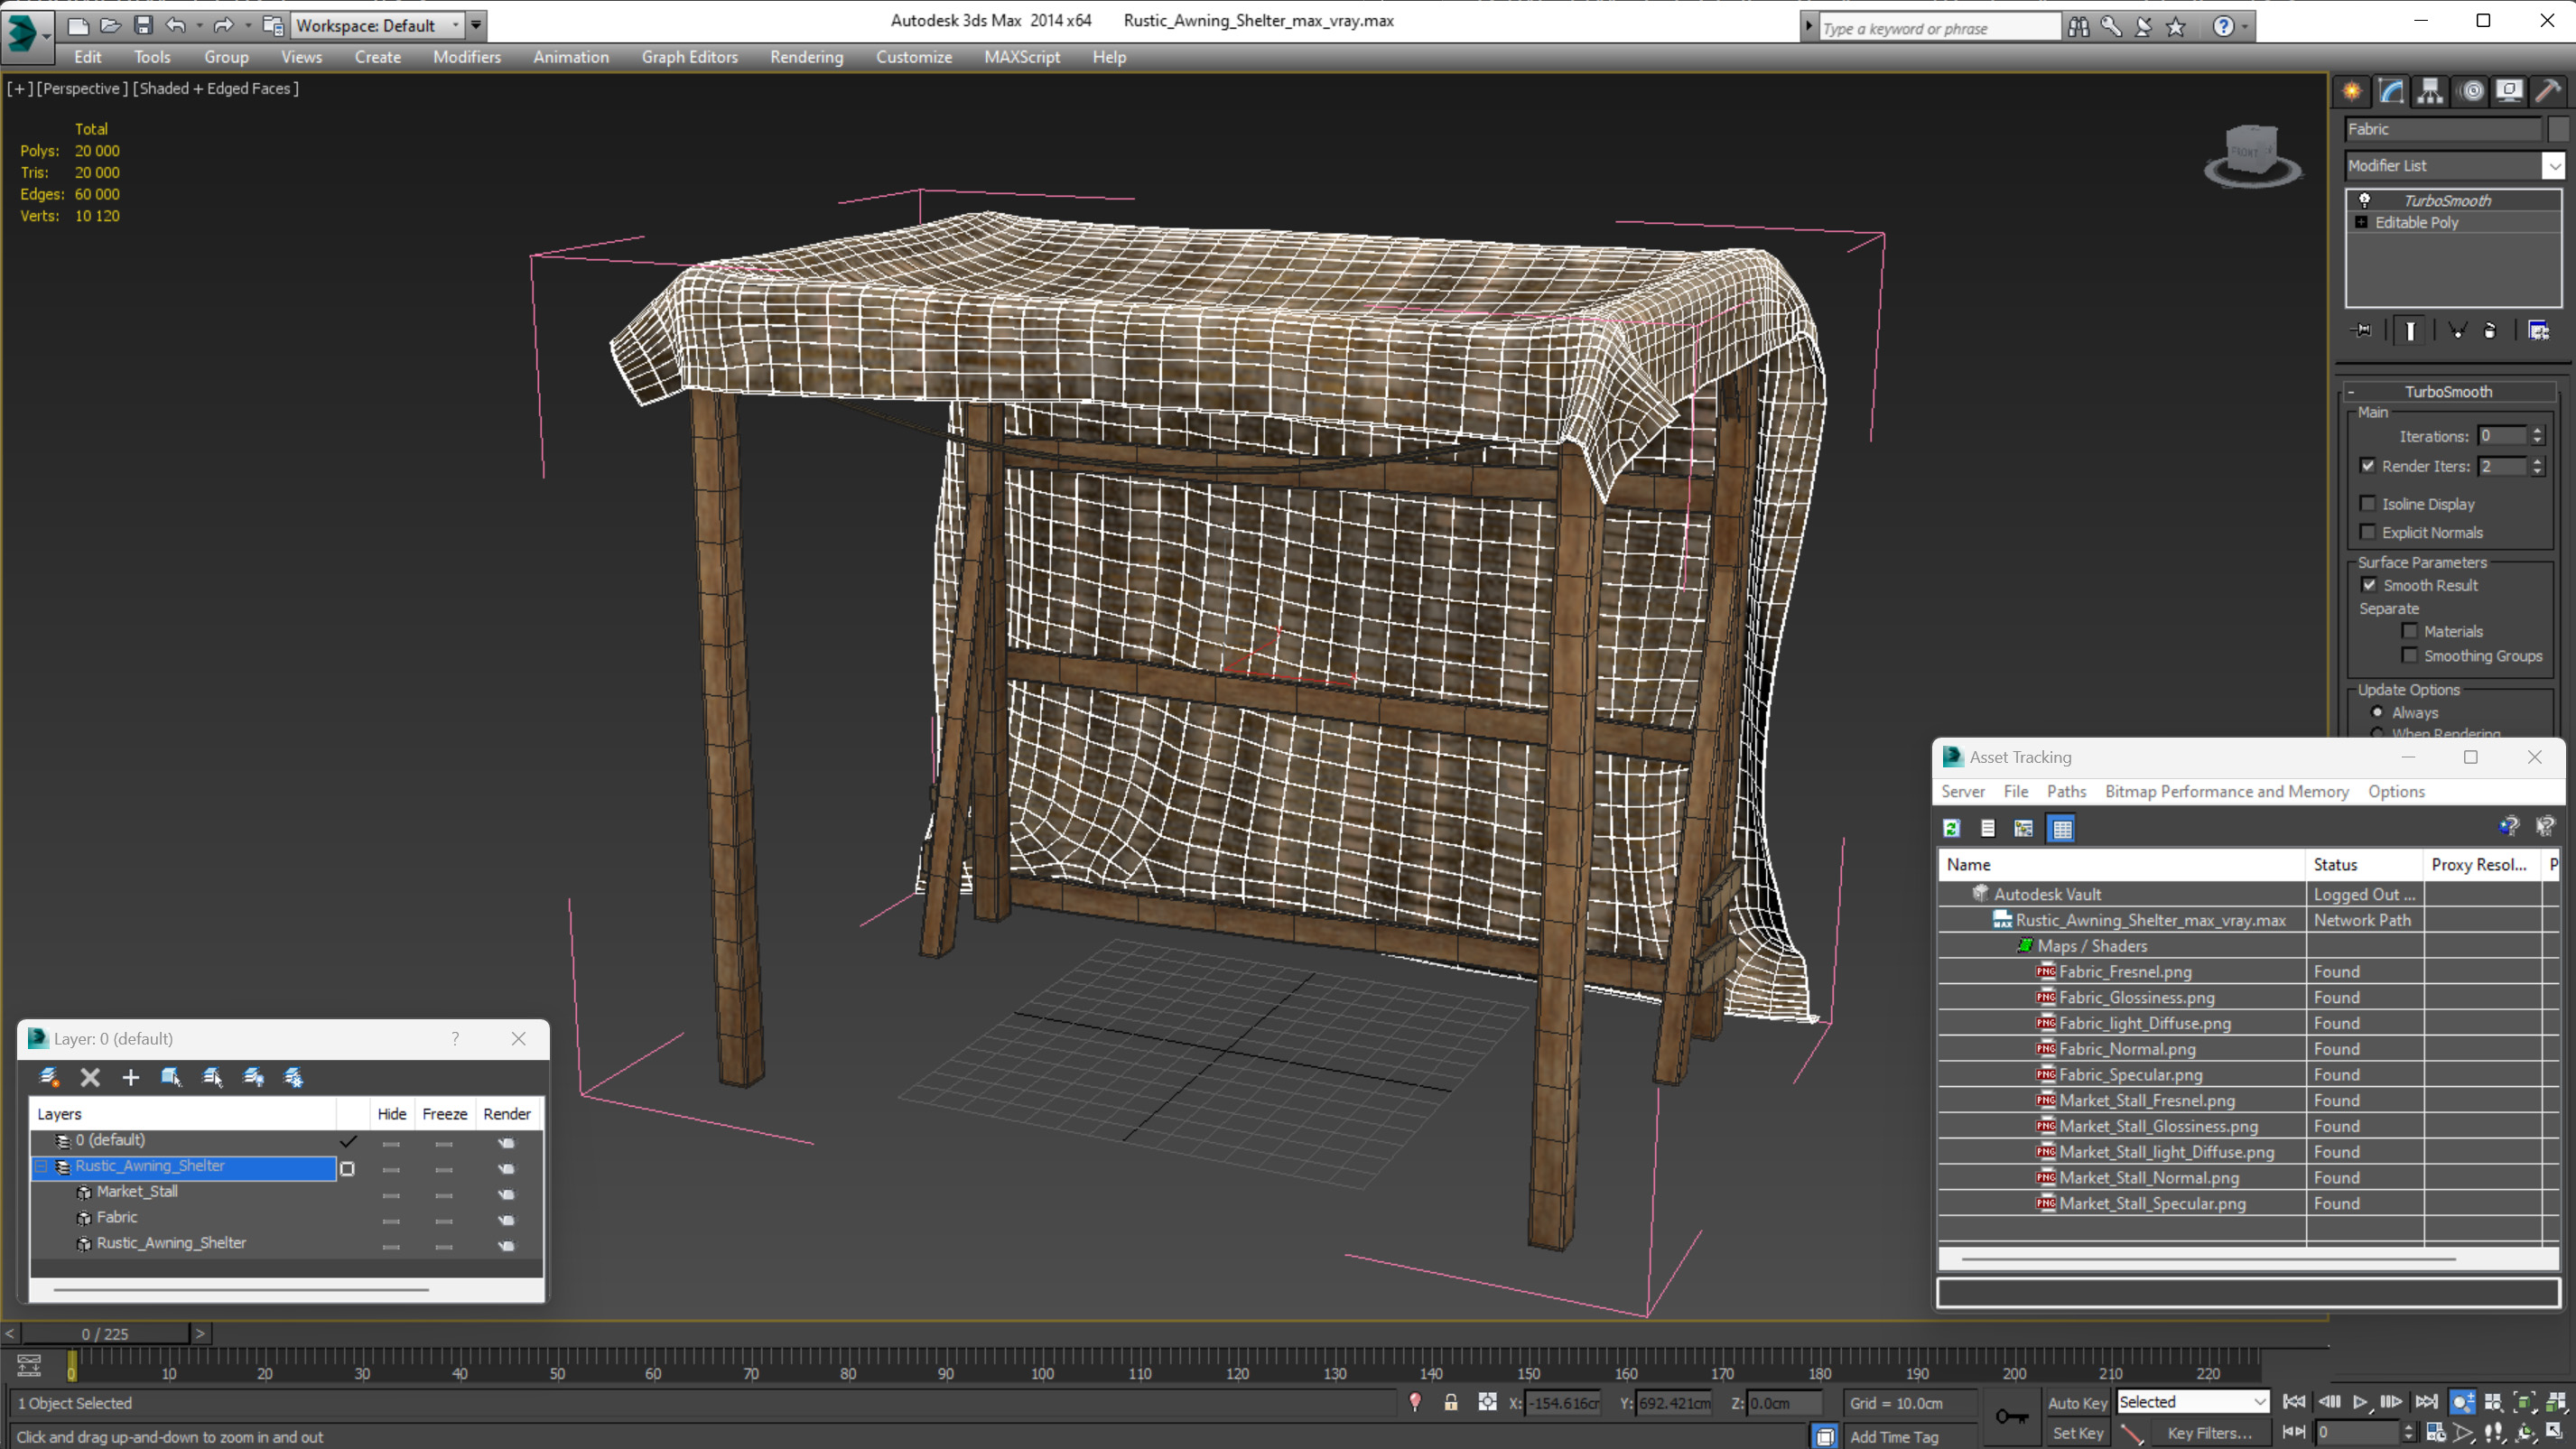The height and width of the screenshot is (1449, 2576).
Task: Increase Iterations spinner value
Action: (x=2537, y=431)
